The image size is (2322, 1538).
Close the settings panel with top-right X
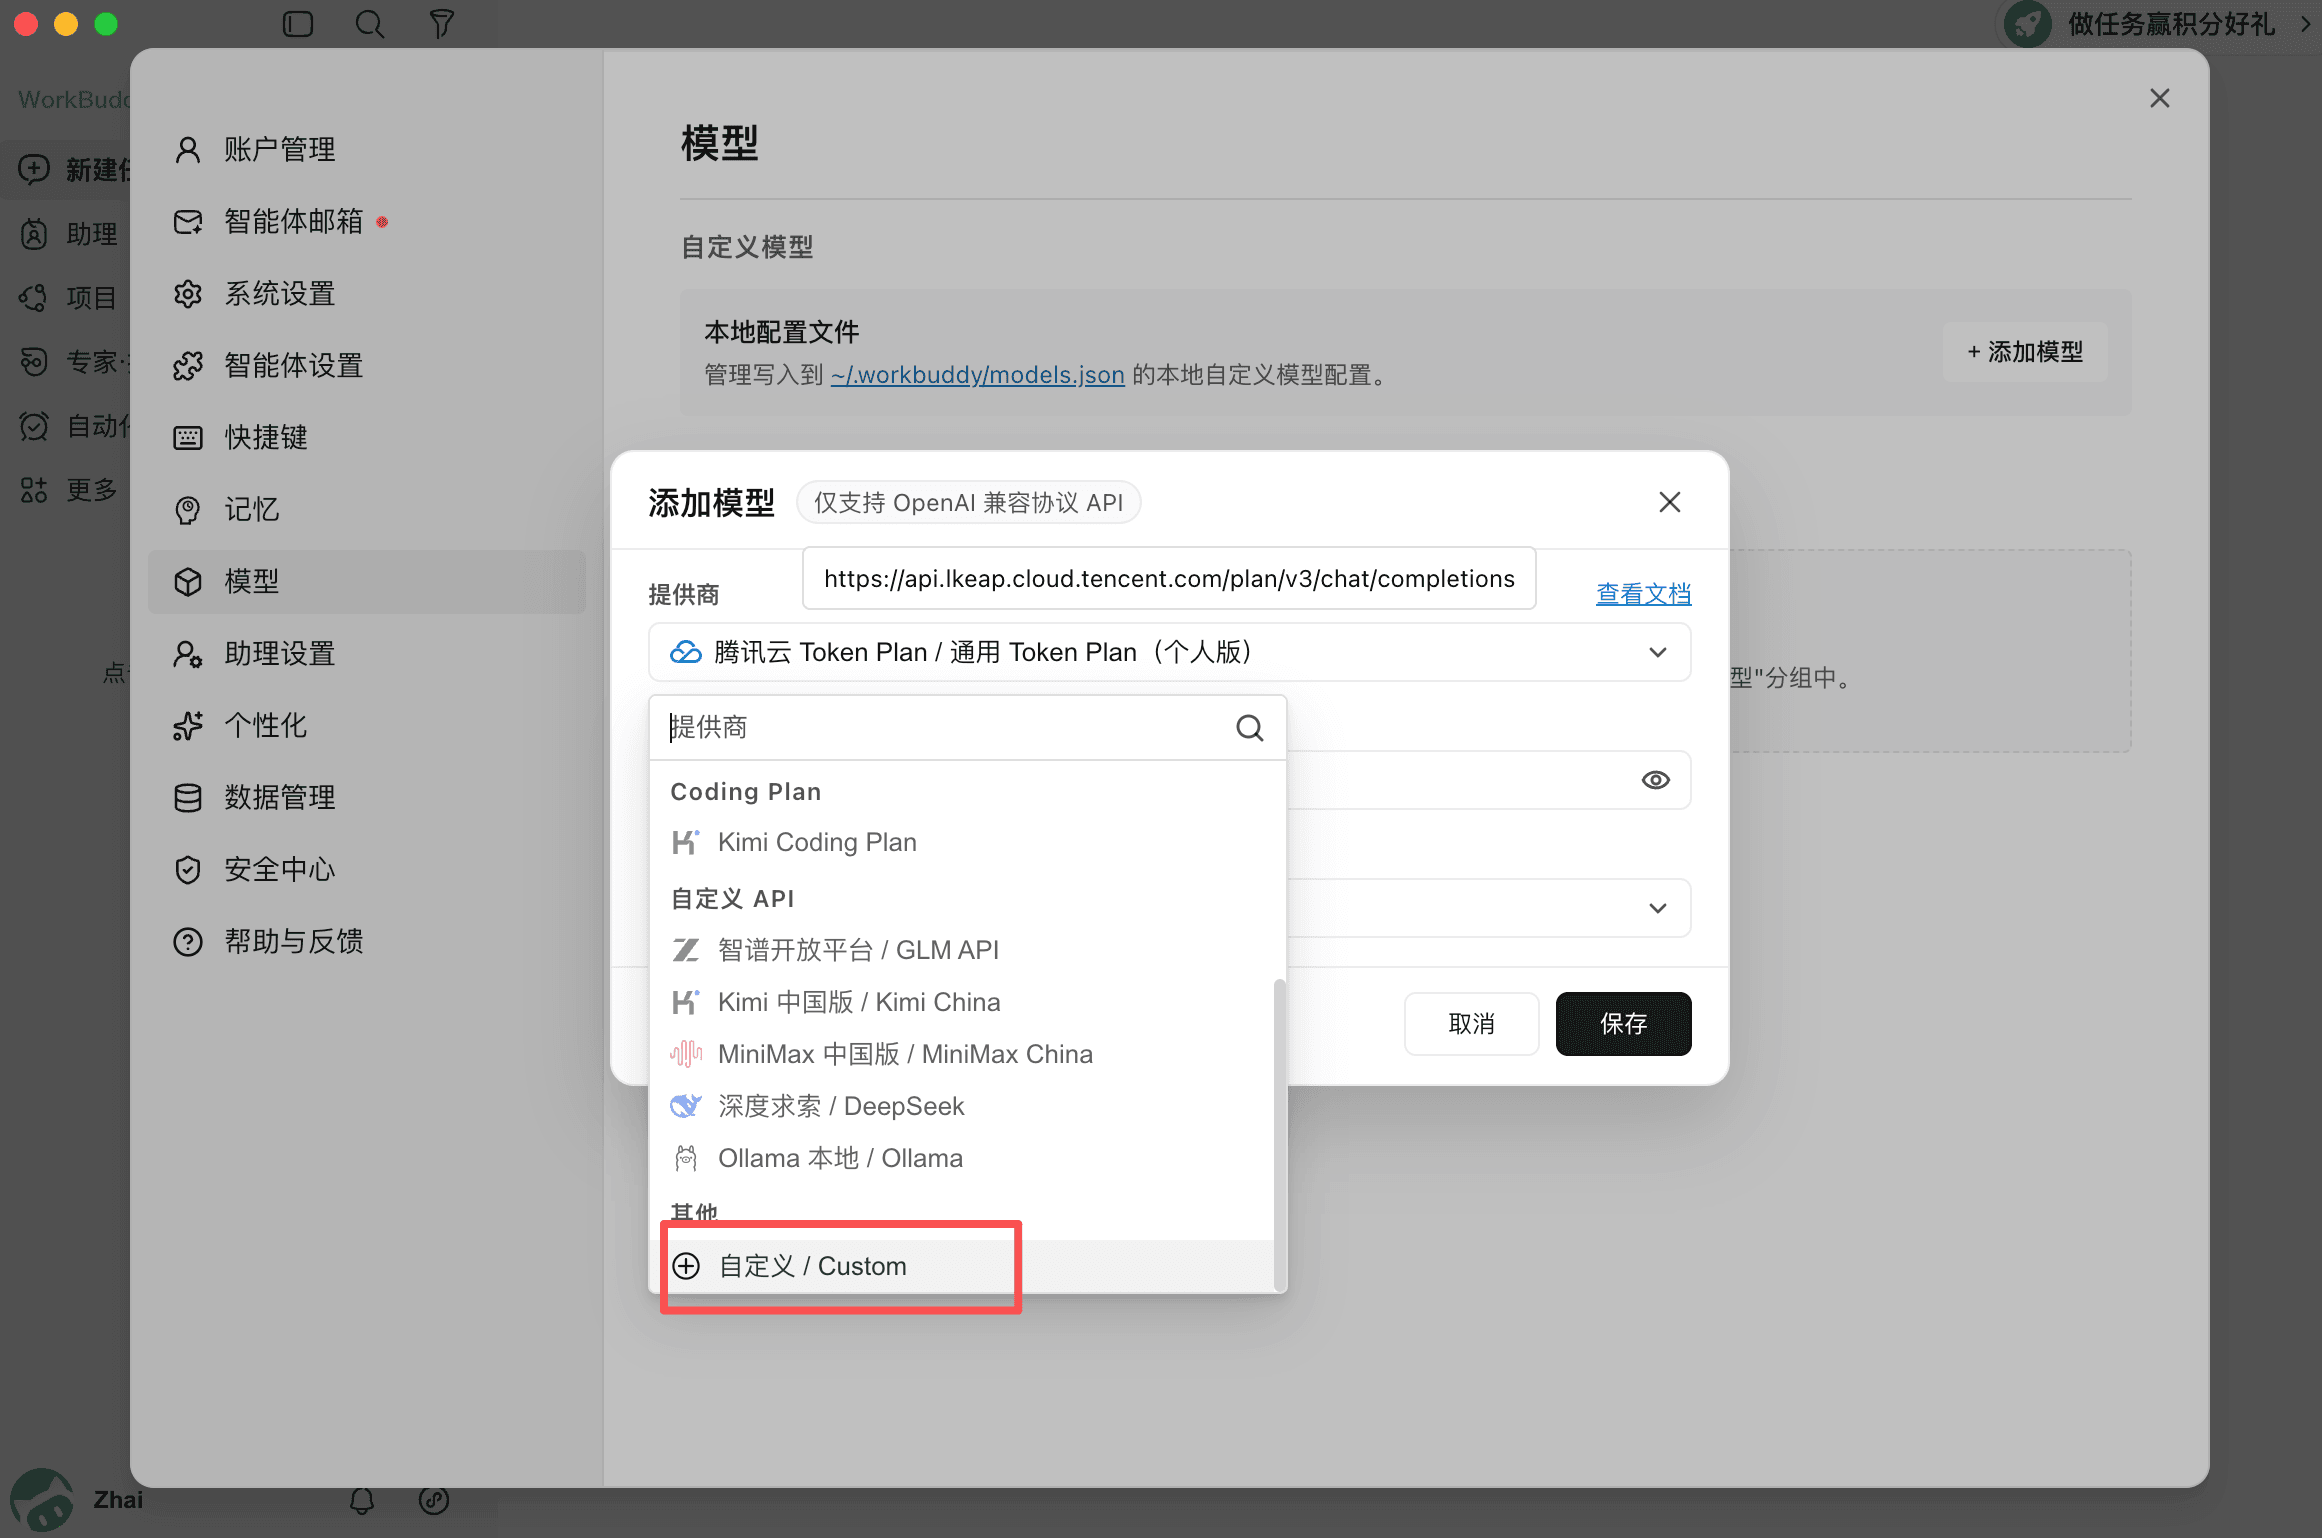pyautogui.click(x=2160, y=98)
